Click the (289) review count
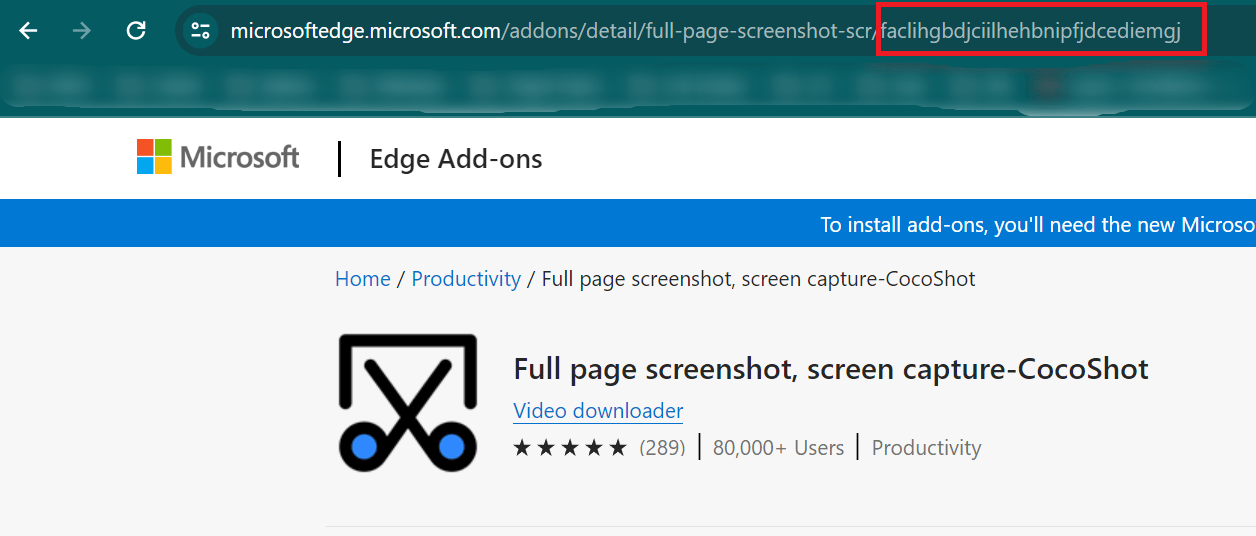Viewport: 1256px width, 536px height. click(x=662, y=448)
